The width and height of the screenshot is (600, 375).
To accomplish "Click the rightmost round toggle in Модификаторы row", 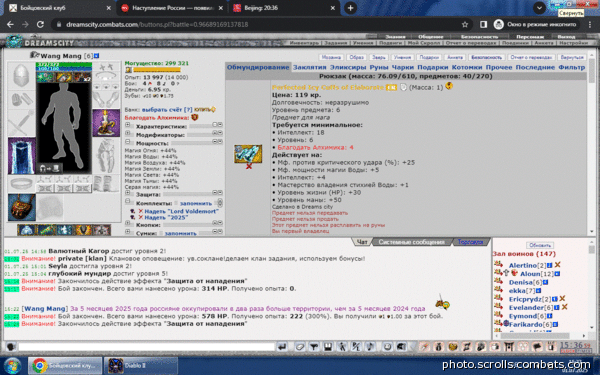I will click(220, 133).
